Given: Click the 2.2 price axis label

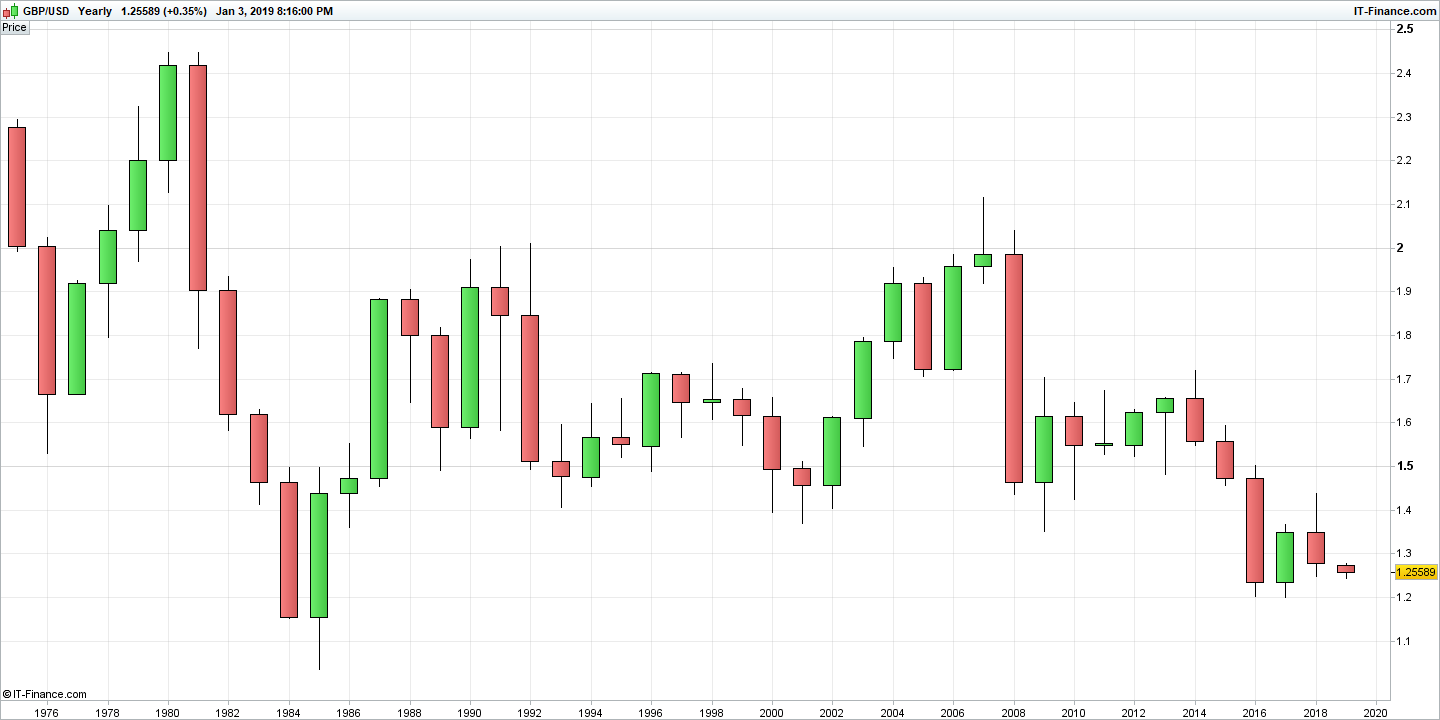Looking at the screenshot, I should pyautogui.click(x=1404, y=161).
